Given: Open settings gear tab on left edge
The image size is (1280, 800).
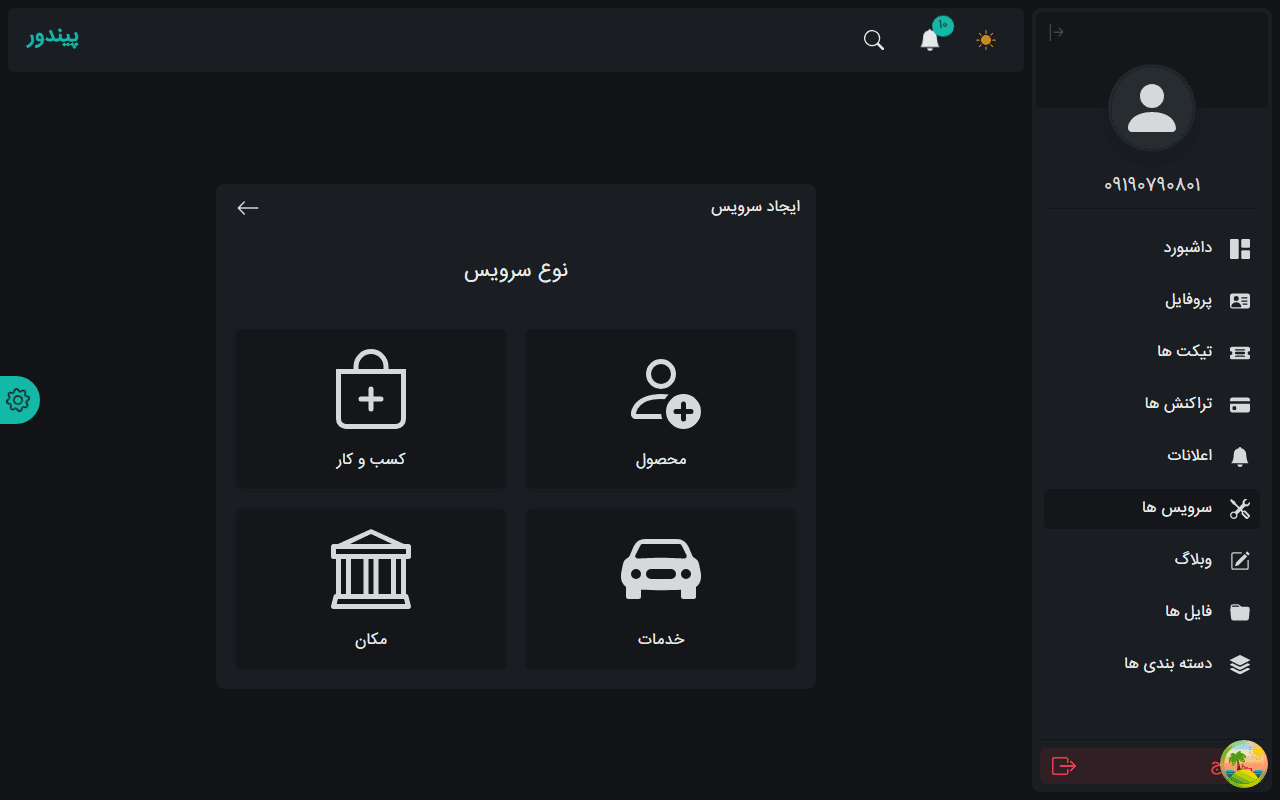Looking at the screenshot, I should click(x=18, y=400).
